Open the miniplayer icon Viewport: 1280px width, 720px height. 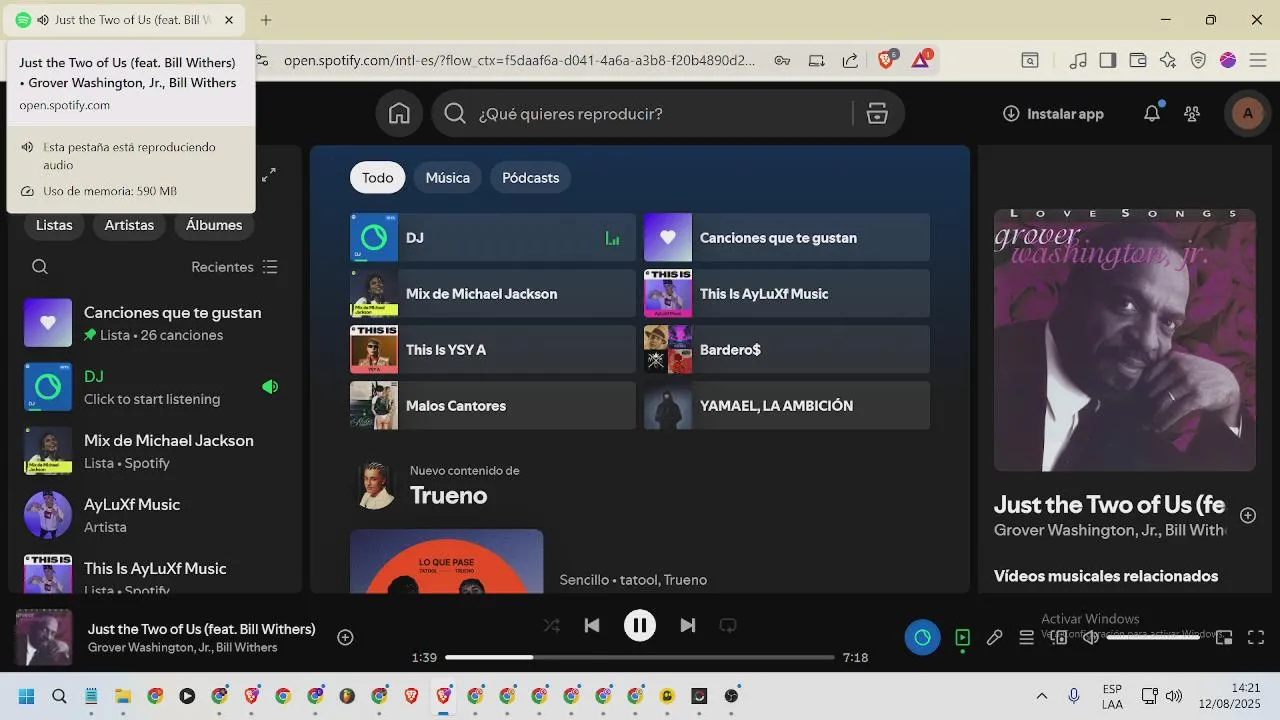click(1224, 637)
